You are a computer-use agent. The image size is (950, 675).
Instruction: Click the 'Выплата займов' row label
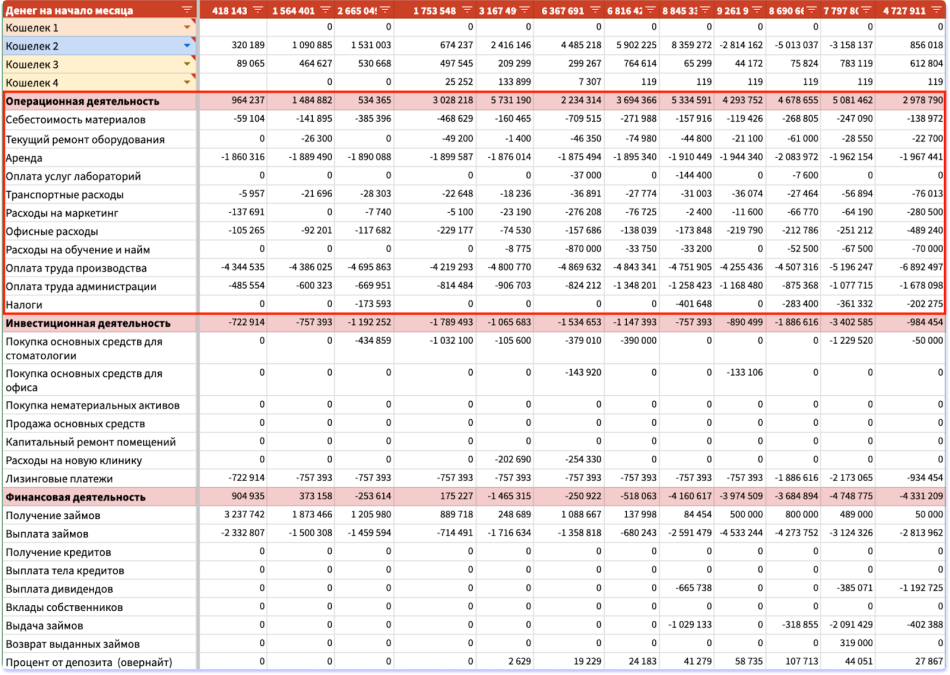[x=47, y=534]
